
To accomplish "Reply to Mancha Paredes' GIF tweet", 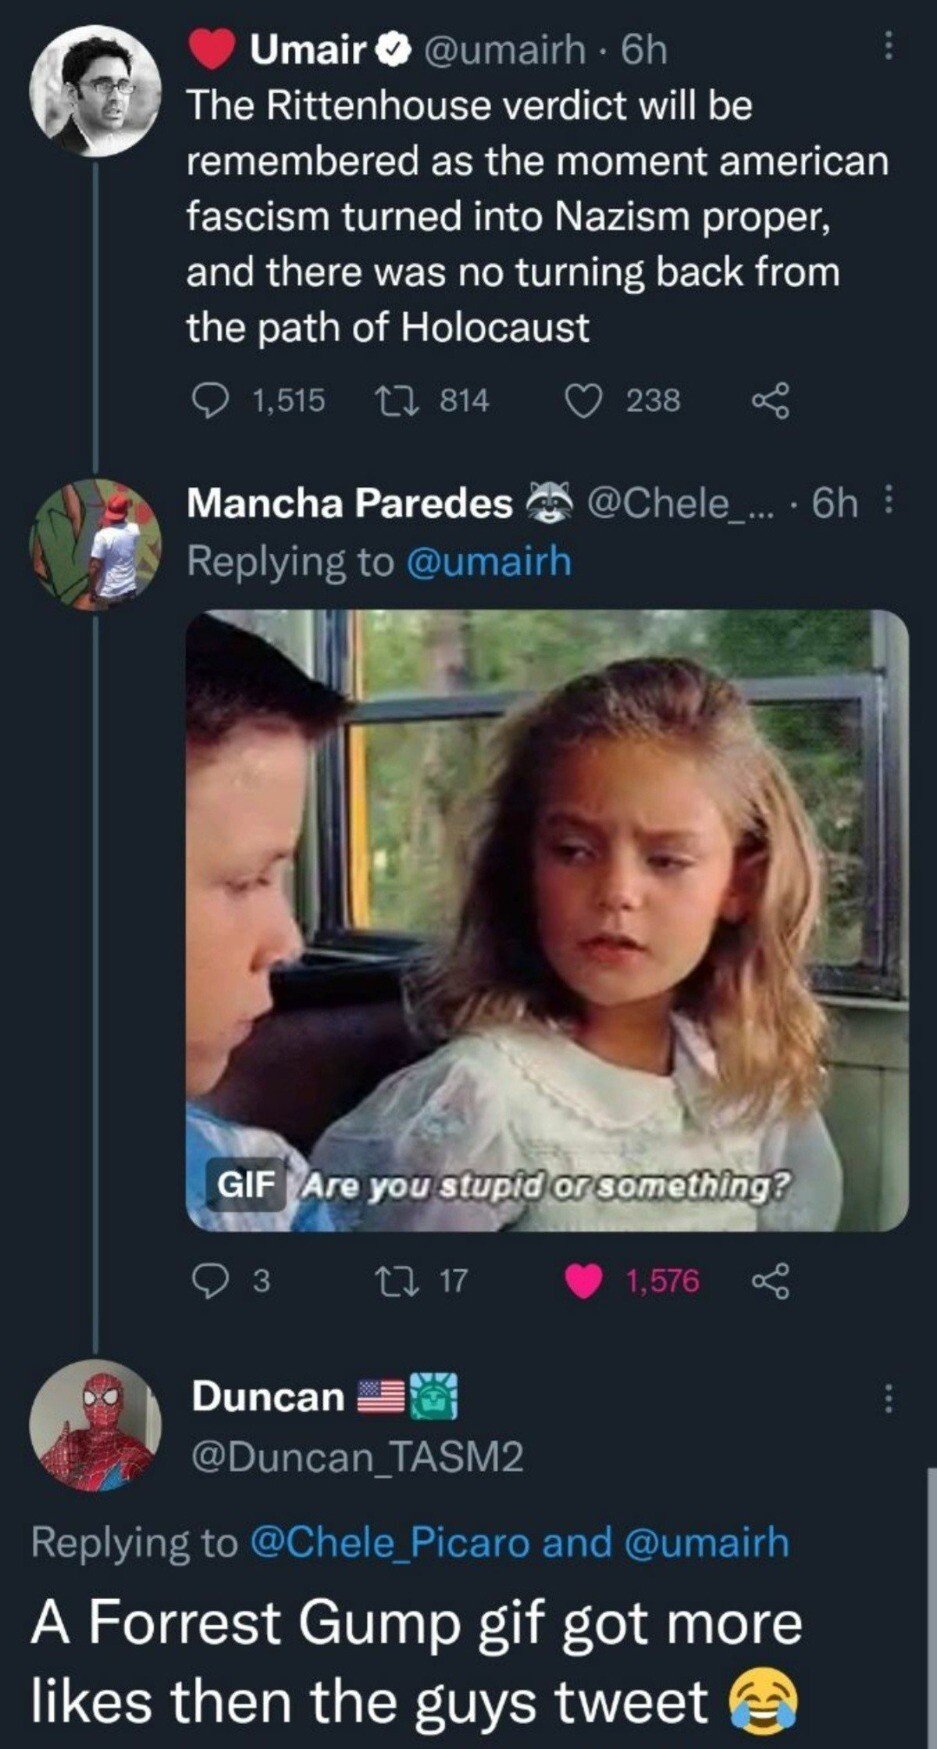I will point(210,1281).
